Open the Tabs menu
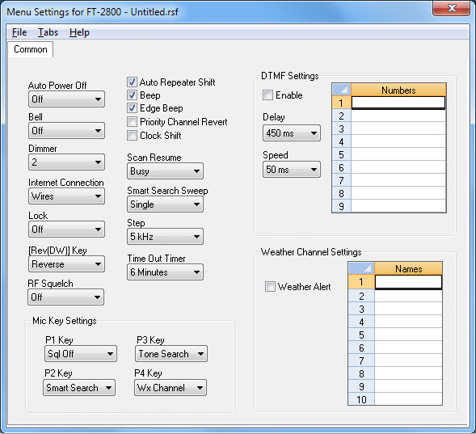The height and width of the screenshot is (434, 476). click(48, 32)
